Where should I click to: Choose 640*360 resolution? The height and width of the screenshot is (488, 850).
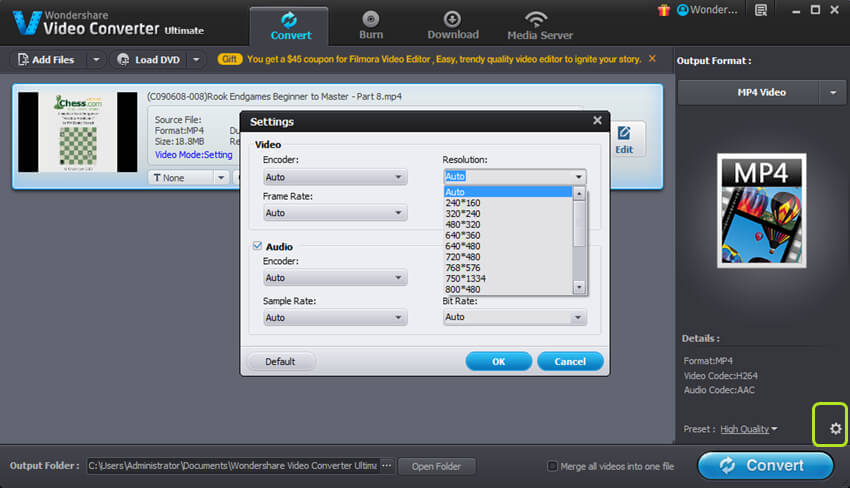[x=508, y=235]
